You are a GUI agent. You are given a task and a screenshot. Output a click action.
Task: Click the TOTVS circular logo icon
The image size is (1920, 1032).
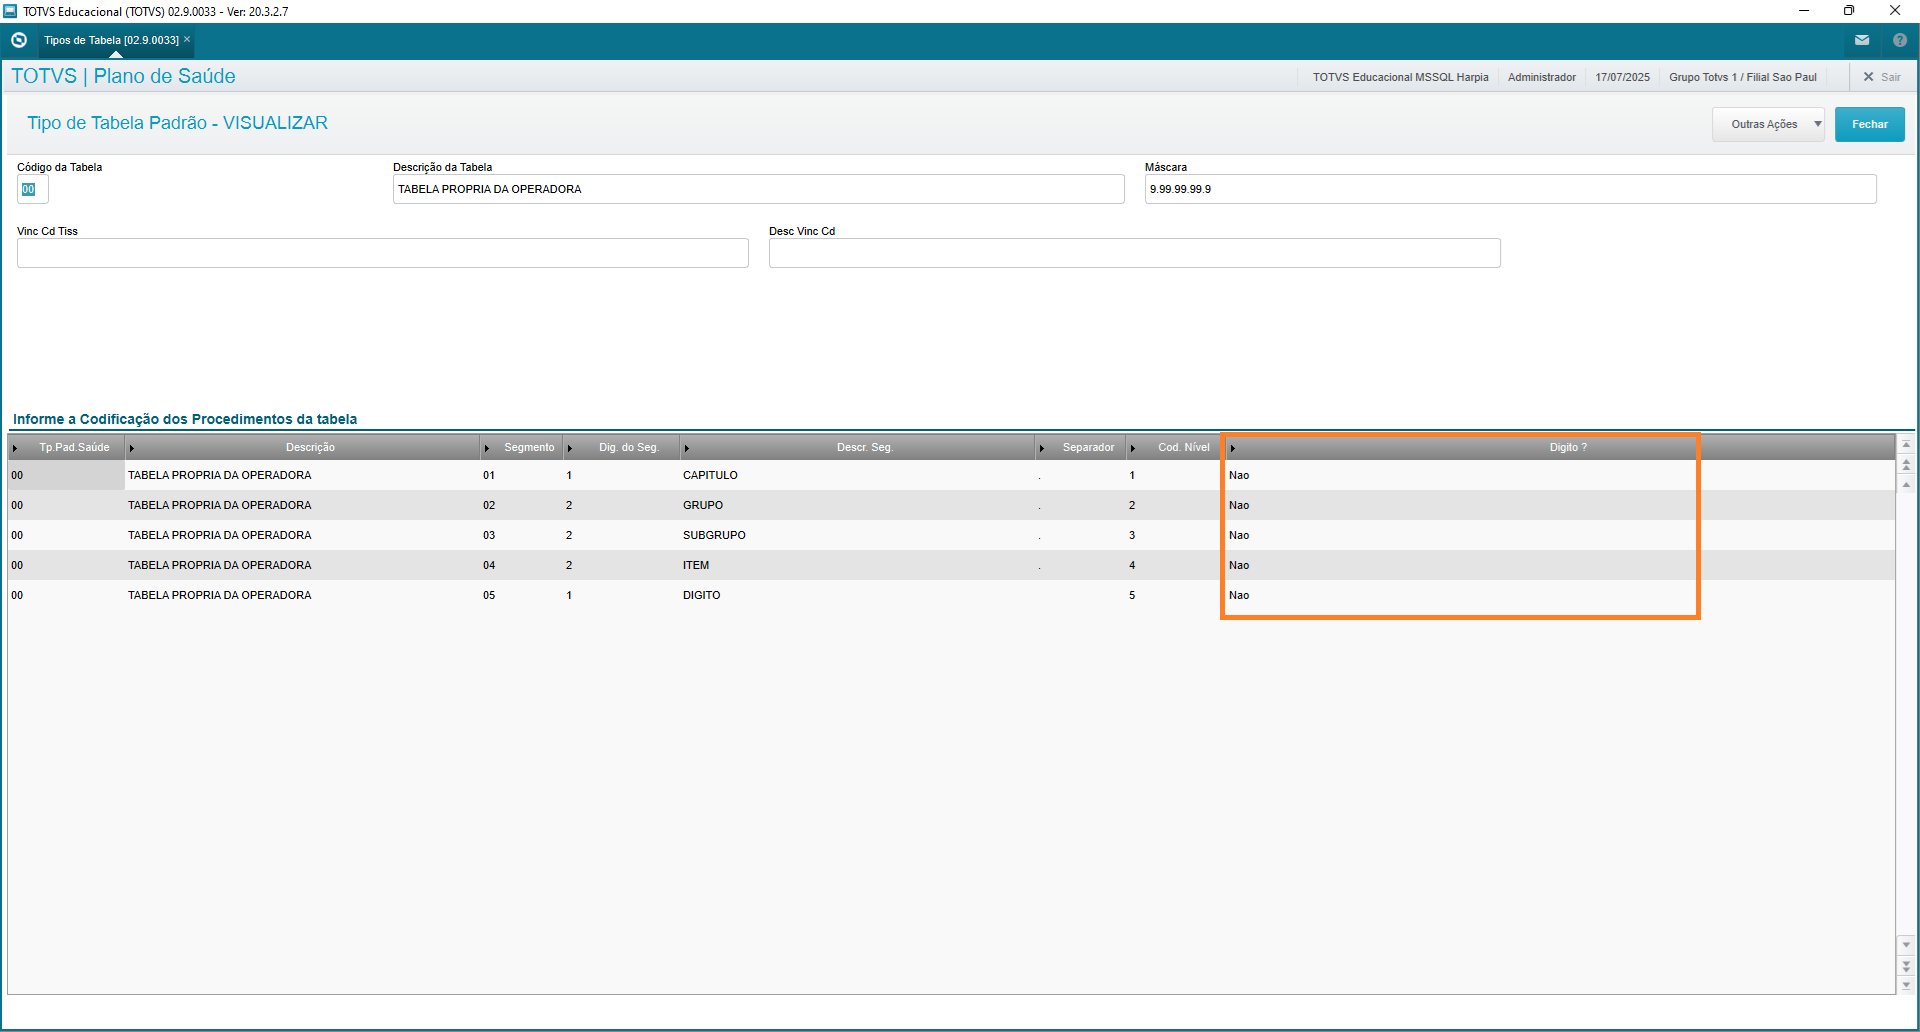(x=18, y=40)
